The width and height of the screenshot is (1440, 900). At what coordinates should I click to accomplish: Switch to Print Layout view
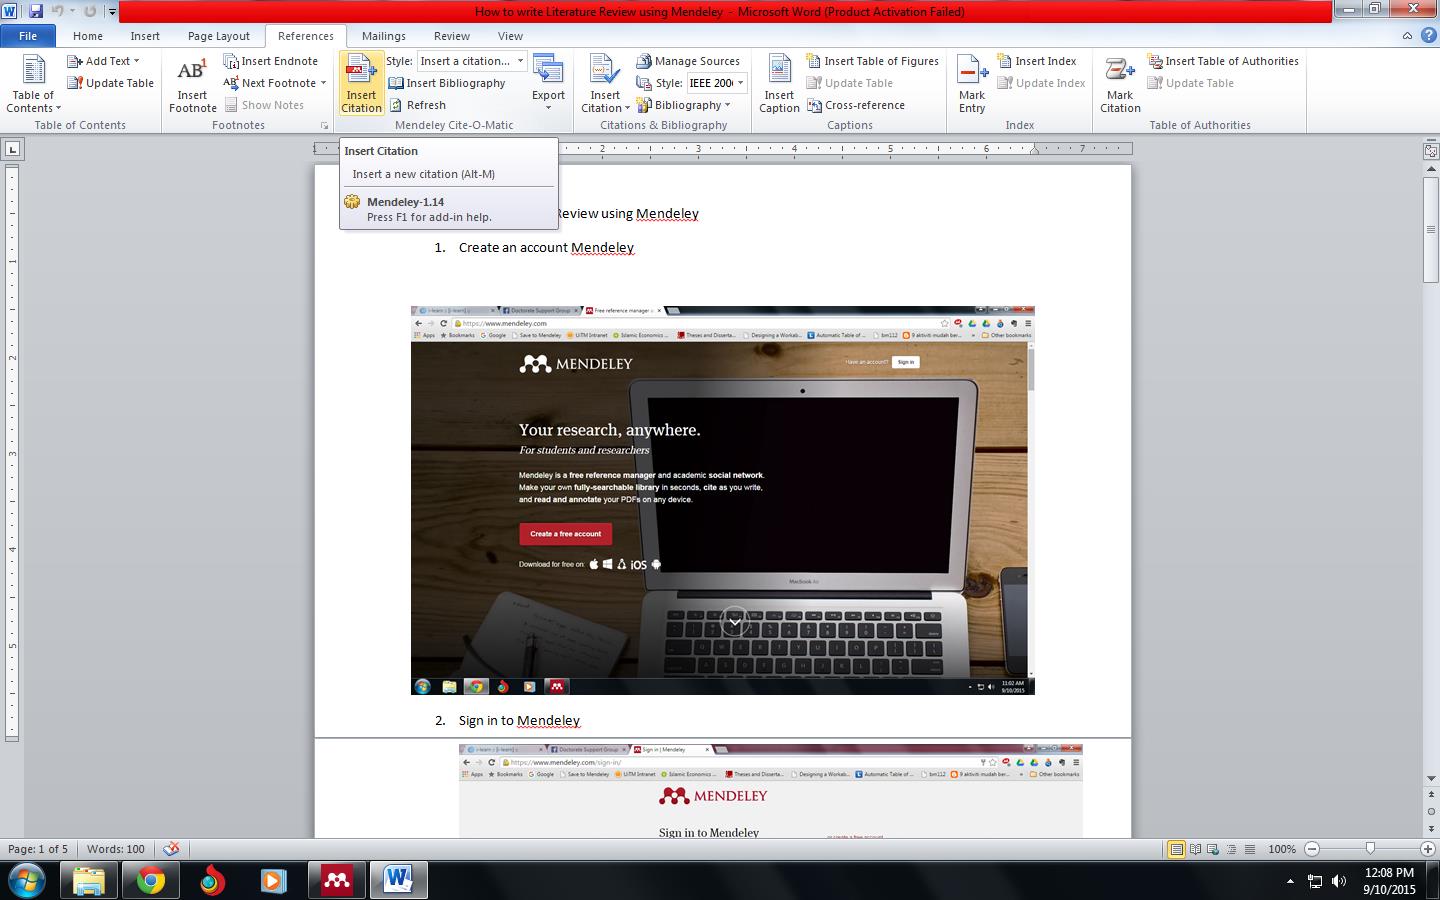pyautogui.click(x=1177, y=849)
